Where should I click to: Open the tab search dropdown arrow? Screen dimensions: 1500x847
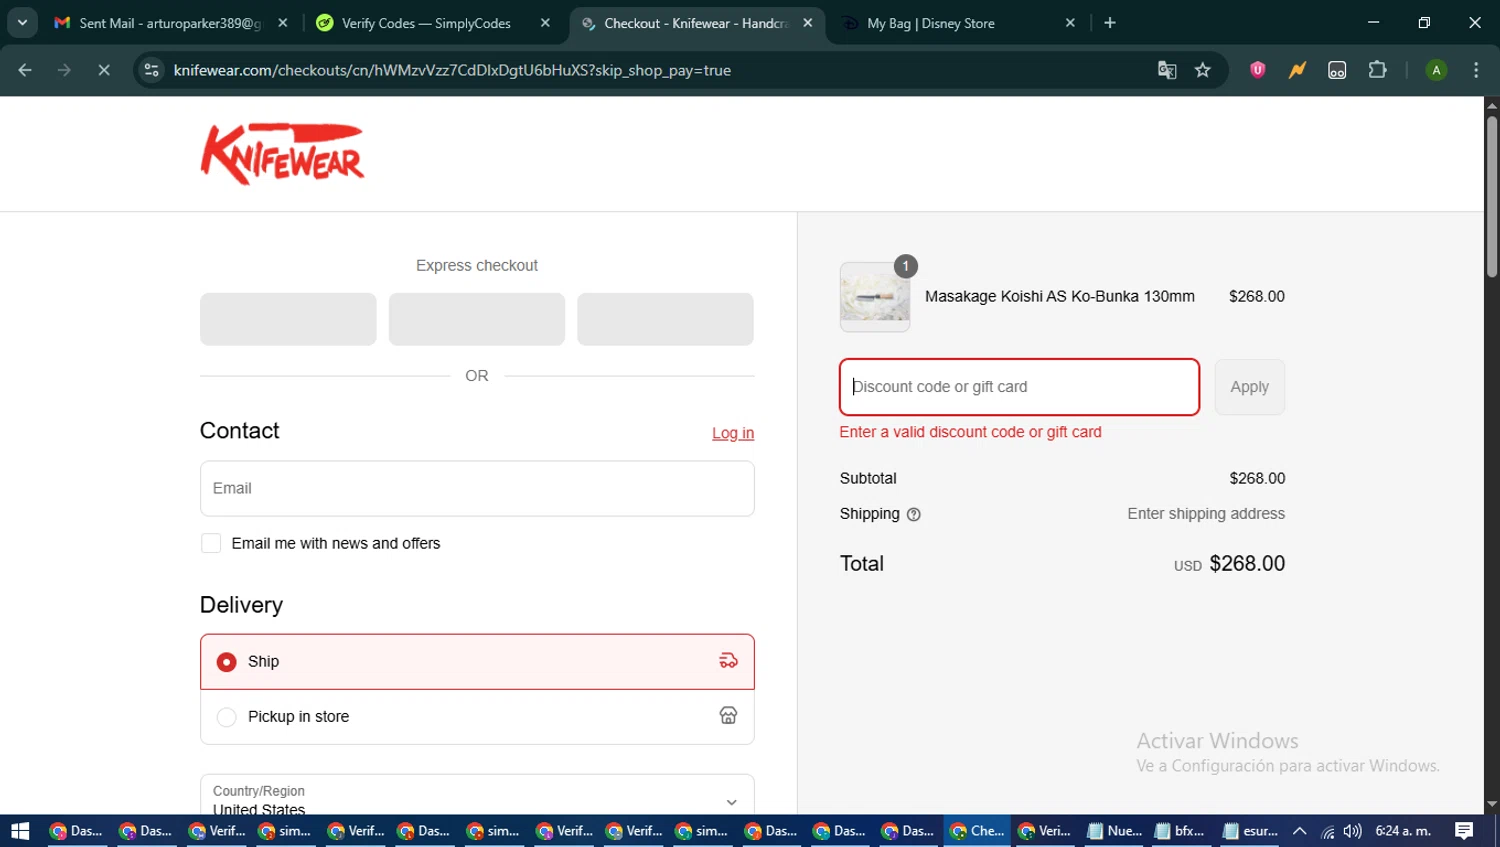pos(22,23)
